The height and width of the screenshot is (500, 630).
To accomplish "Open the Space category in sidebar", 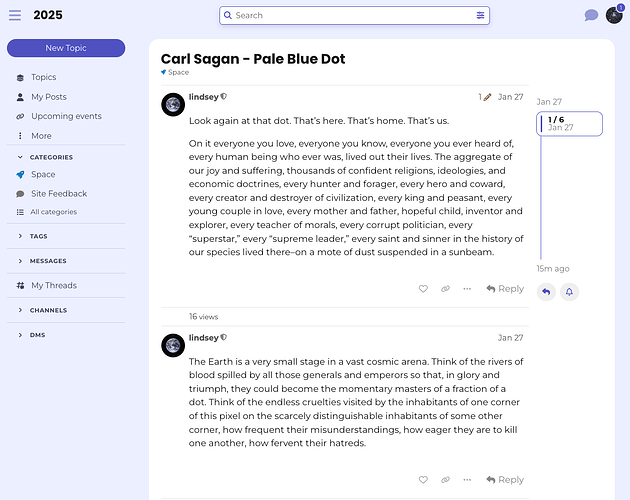I will point(43,174).
